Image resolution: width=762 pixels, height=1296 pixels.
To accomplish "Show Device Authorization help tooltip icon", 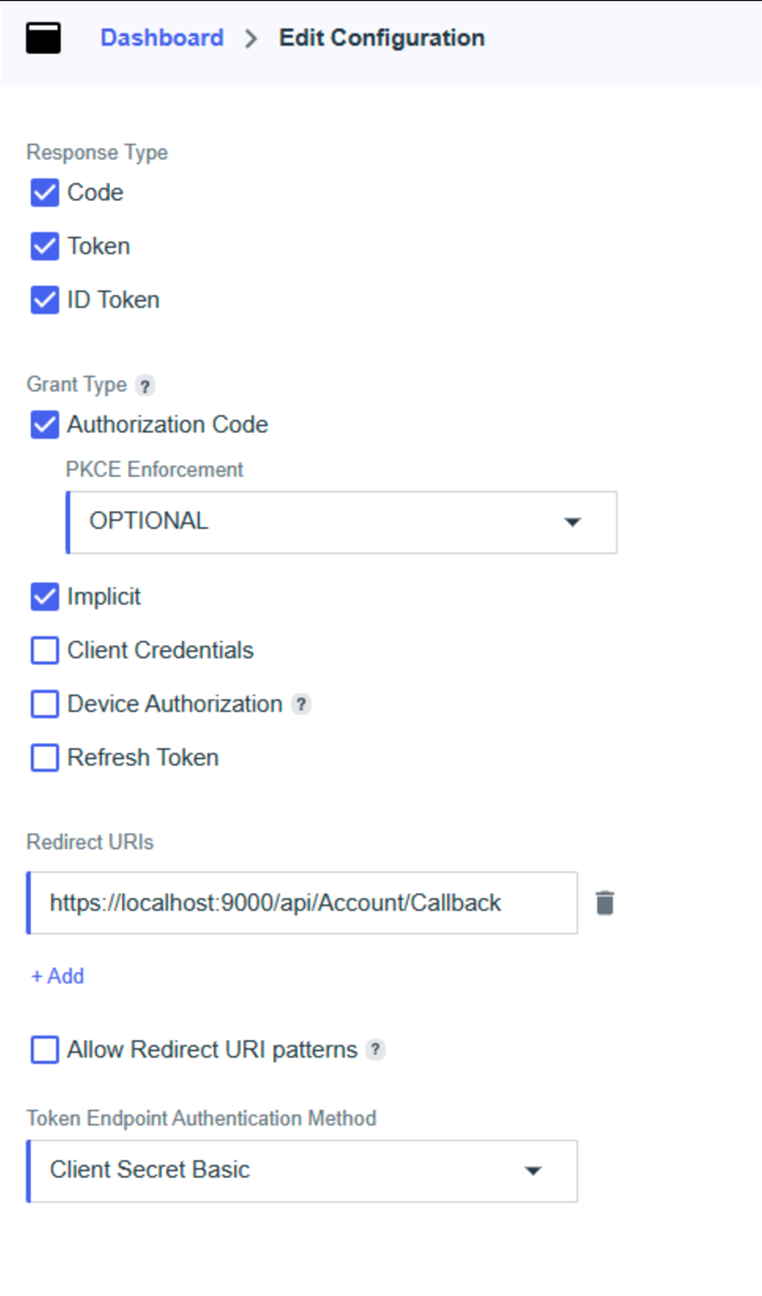I will tap(301, 704).
